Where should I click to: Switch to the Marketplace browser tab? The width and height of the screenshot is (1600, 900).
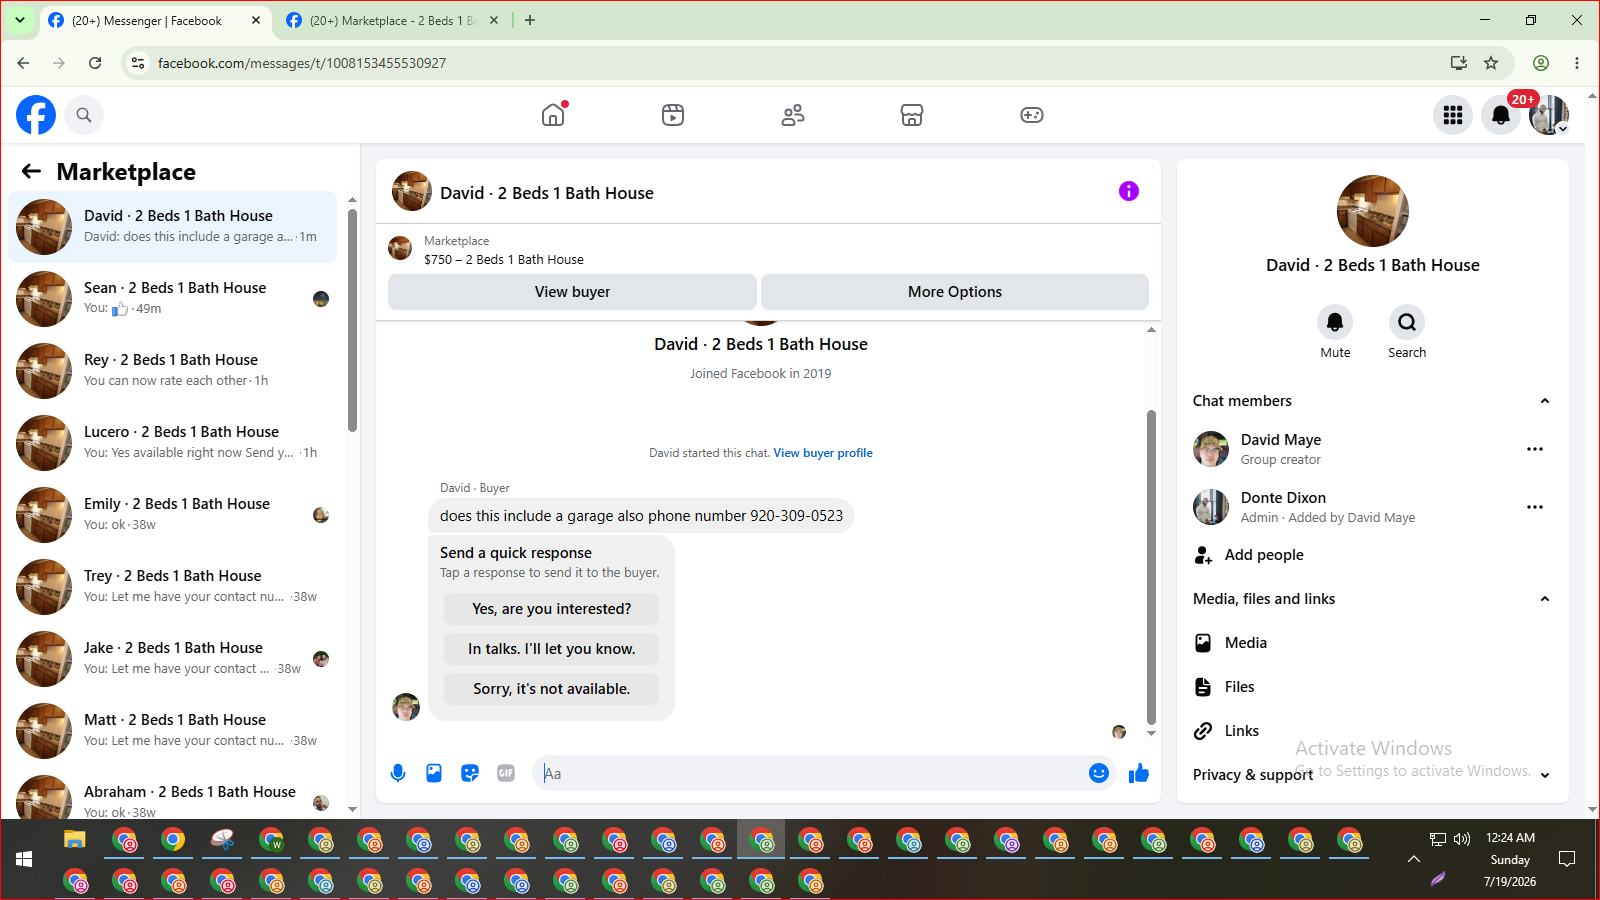[392, 20]
